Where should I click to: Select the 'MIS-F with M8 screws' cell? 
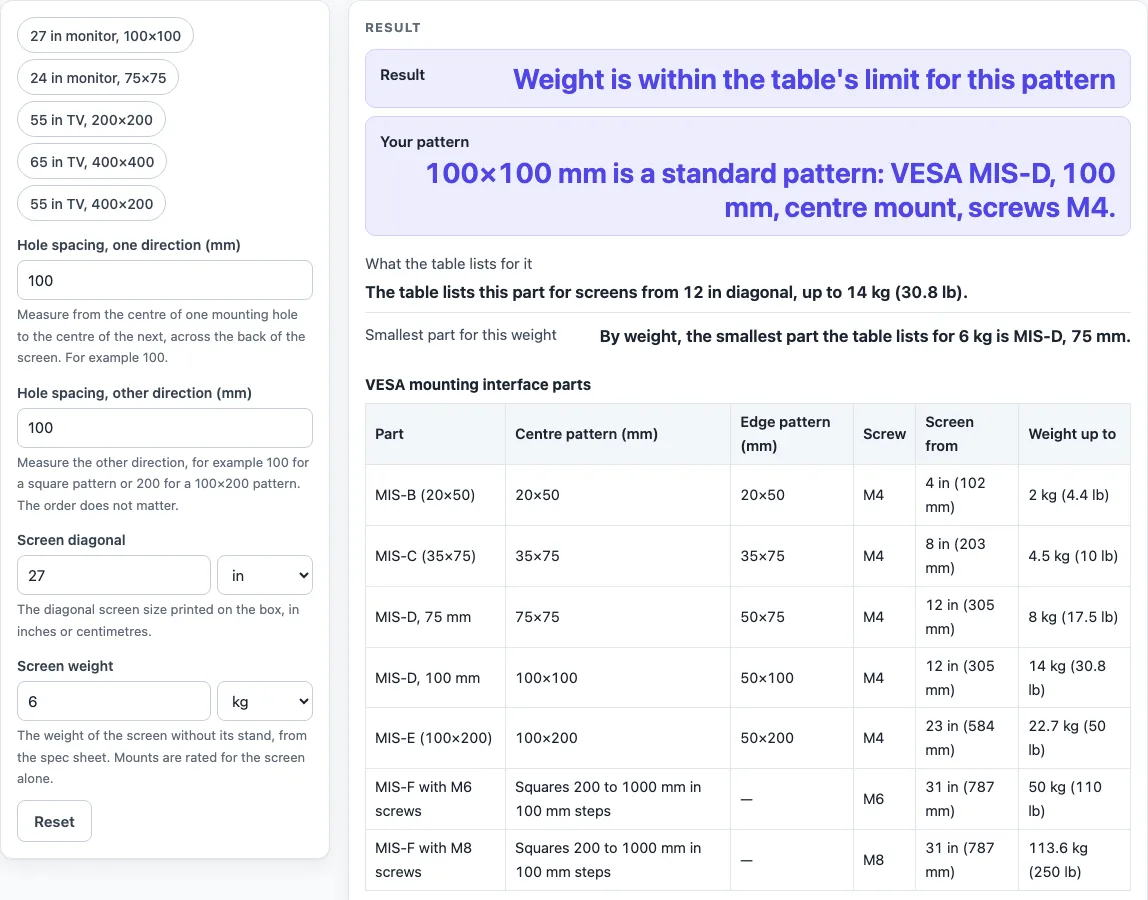point(436,860)
